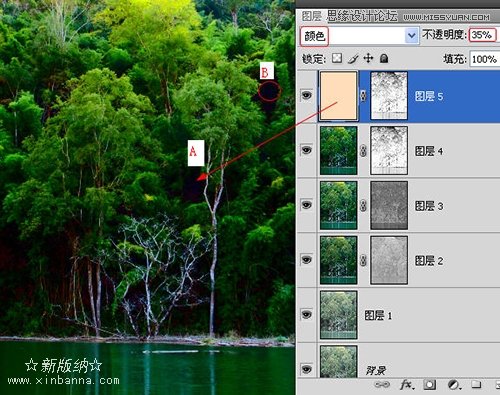Hide 图层 2 via eye icon

tap(307, 260)
